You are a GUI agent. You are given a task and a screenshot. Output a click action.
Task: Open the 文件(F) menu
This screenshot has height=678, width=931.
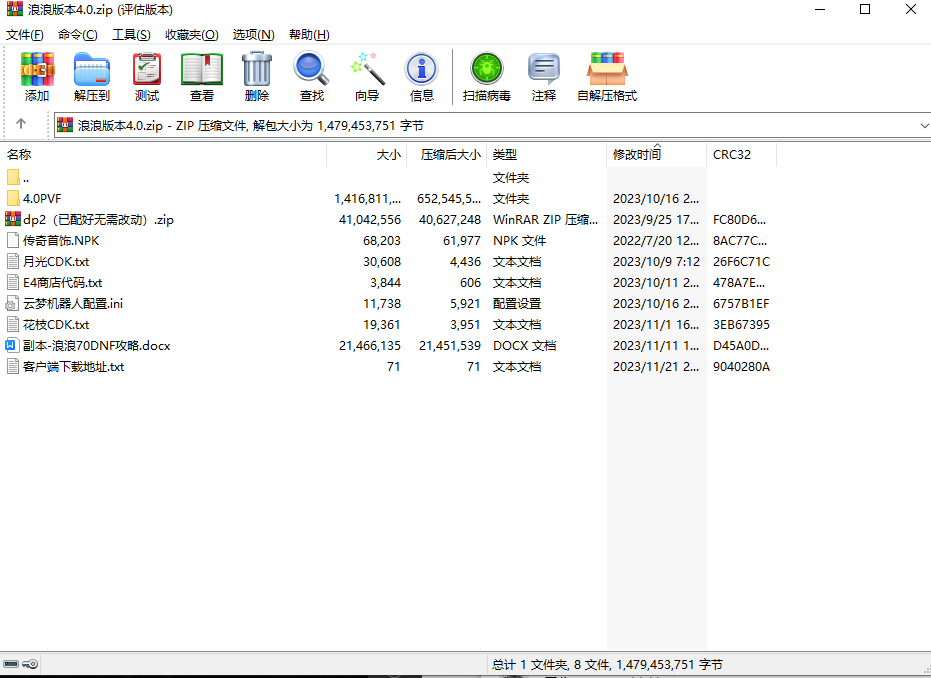tap(25, 35)
